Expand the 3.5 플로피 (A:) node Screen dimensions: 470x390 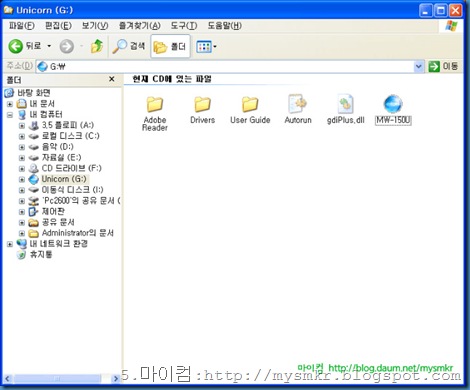[x=22, y=126]
